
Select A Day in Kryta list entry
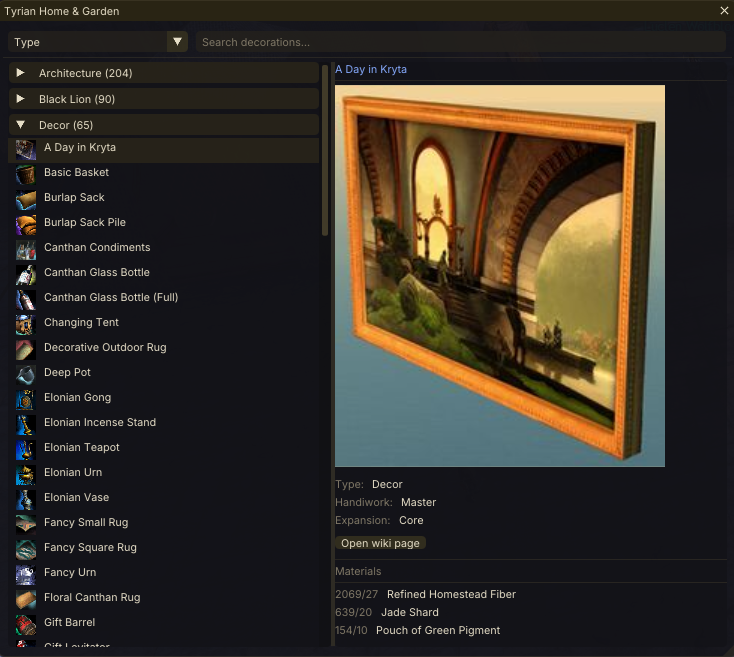coord(164,150)
